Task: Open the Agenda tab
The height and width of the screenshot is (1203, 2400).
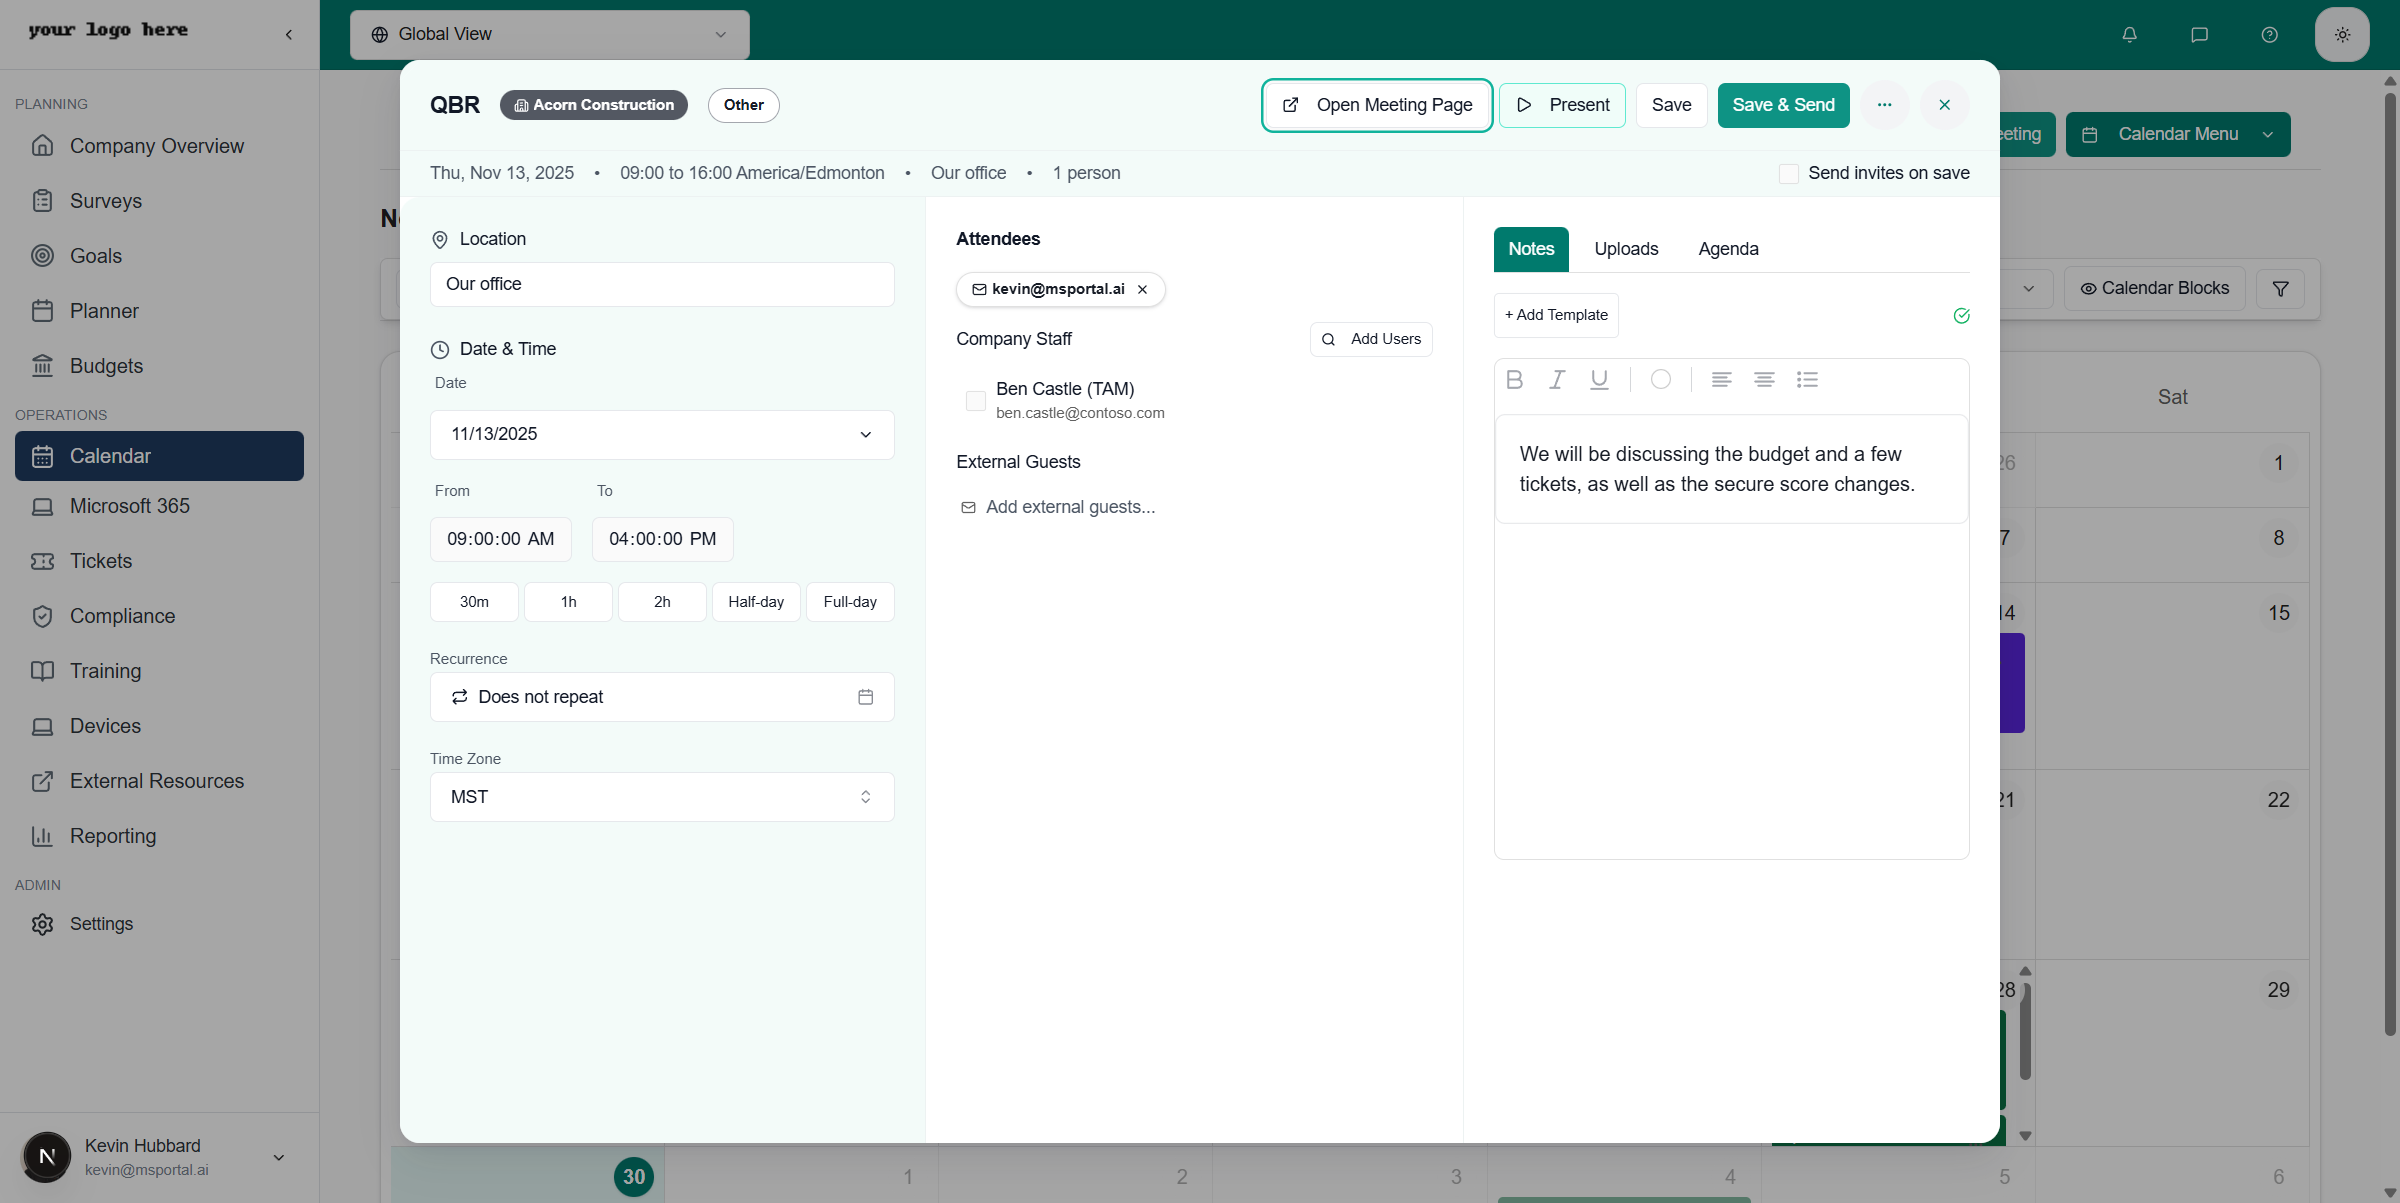Action: pyautogui.click(x=1728, y=249)
